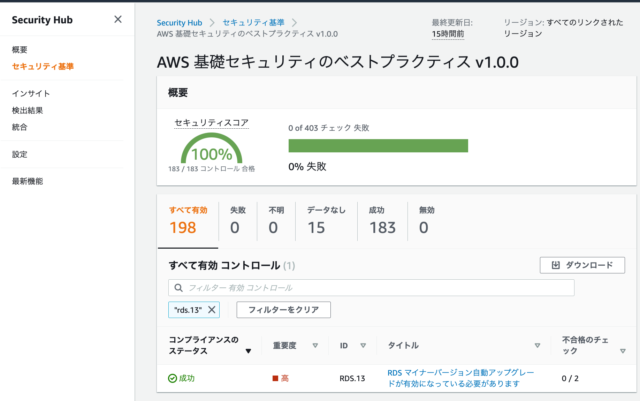Click the フィルターをクリア button
Screen dimensions: 640x401
pyautogui.click(x=283, y=310)
